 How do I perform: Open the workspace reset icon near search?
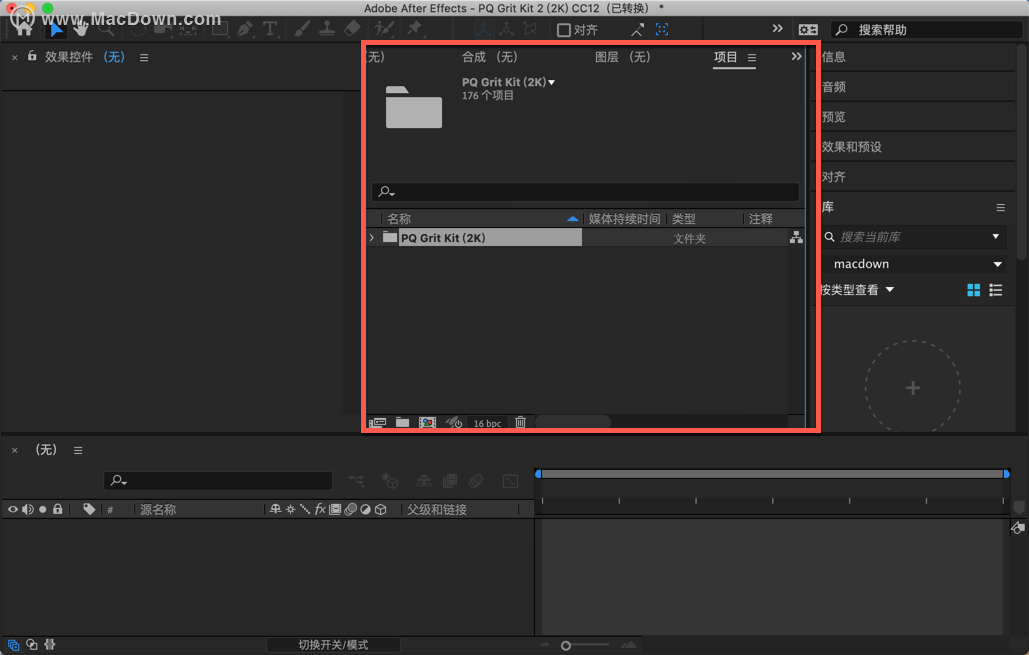pos(808,30)
